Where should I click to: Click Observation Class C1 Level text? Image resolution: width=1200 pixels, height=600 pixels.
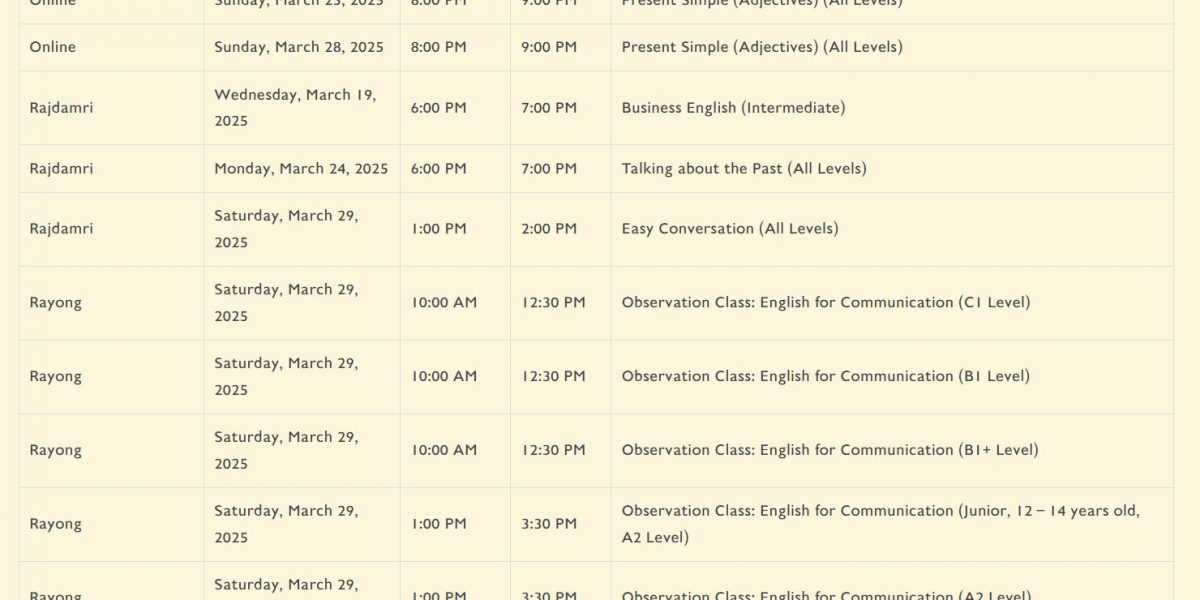coord(826,303)
